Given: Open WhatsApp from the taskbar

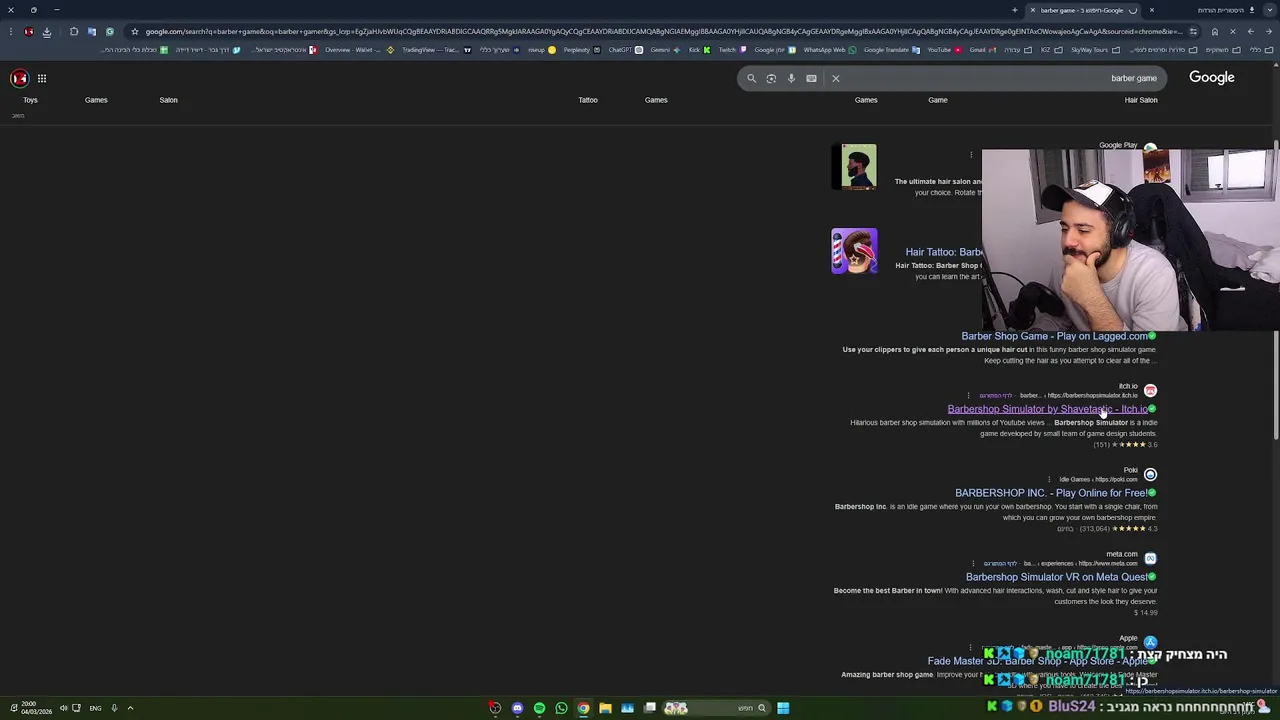Looking at the screenshot, I should pyautogui.click(x=561, y=708).
